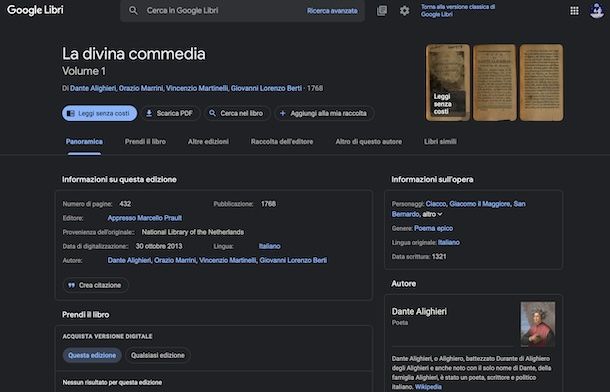Select 'National Library of the Netherlands' text

coord(193,232)
